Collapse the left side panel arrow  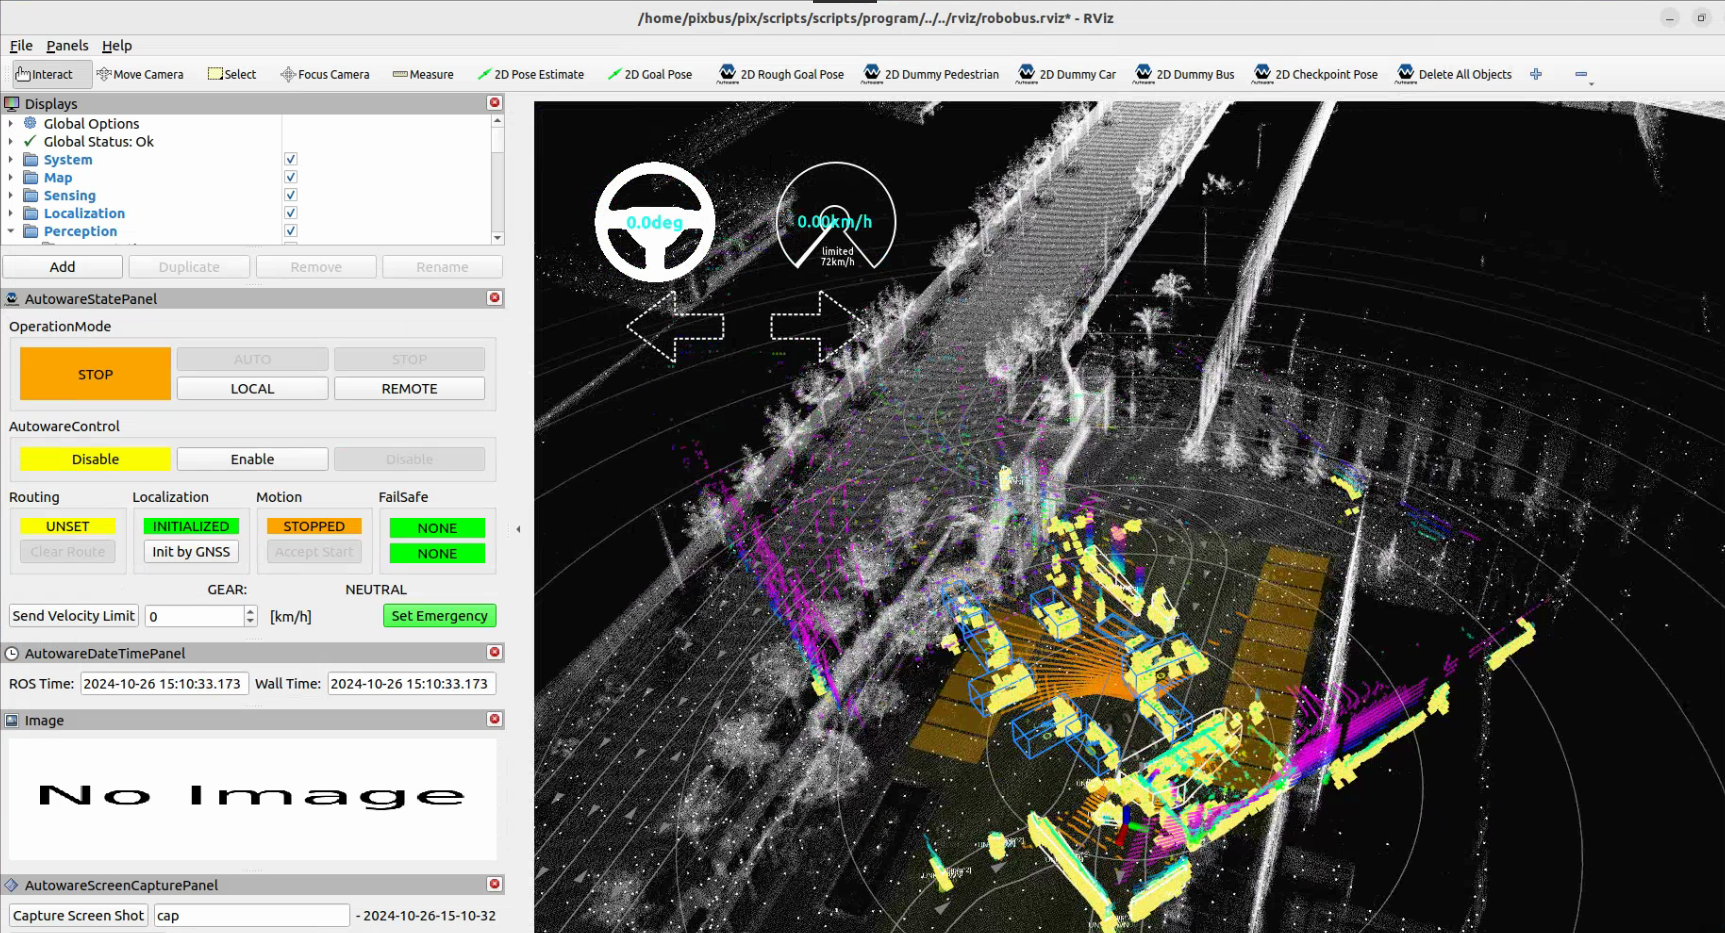(x=518, y=529)
